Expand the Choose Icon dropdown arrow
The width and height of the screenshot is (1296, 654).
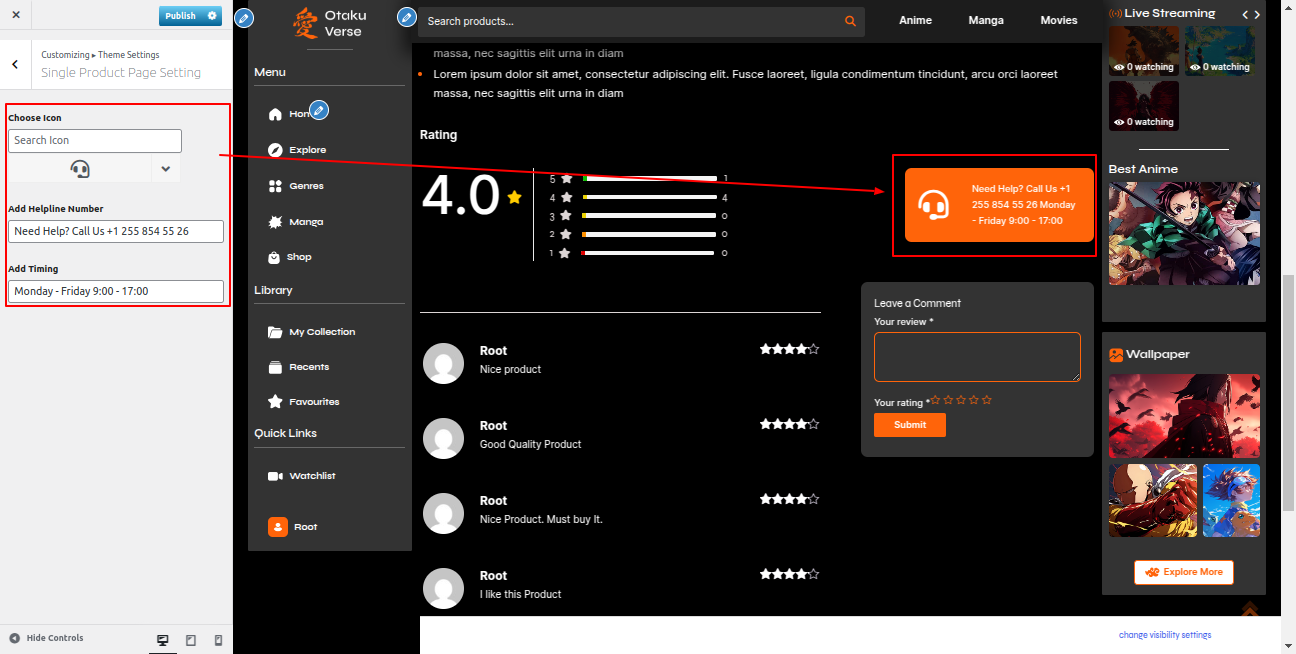(x=165, y=169)
